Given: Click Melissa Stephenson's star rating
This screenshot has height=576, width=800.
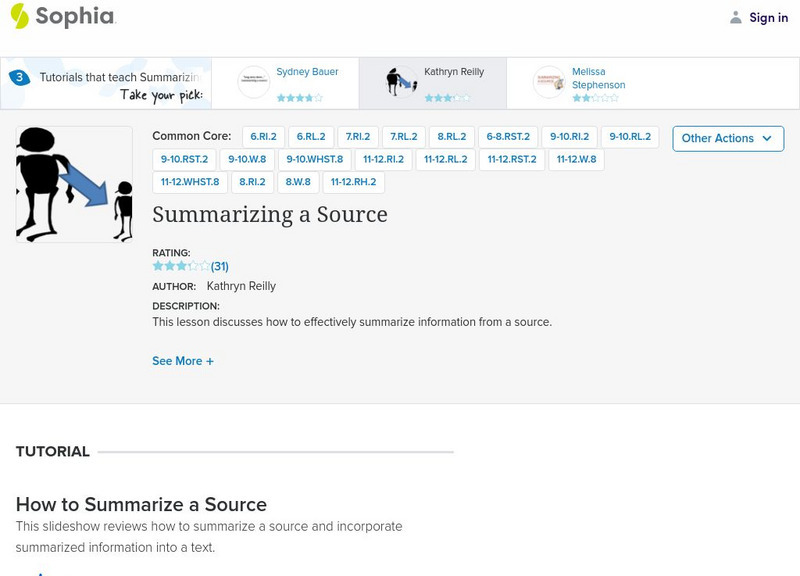Looking at the screenshot, I should 595,97.
